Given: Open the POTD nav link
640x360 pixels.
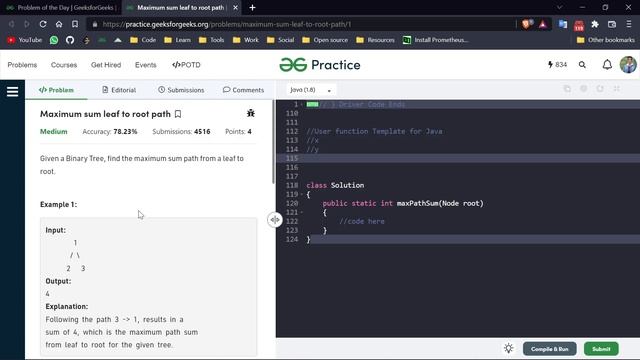Looking at the screenshot, I should pyautogui.click(x=186, y=65).
